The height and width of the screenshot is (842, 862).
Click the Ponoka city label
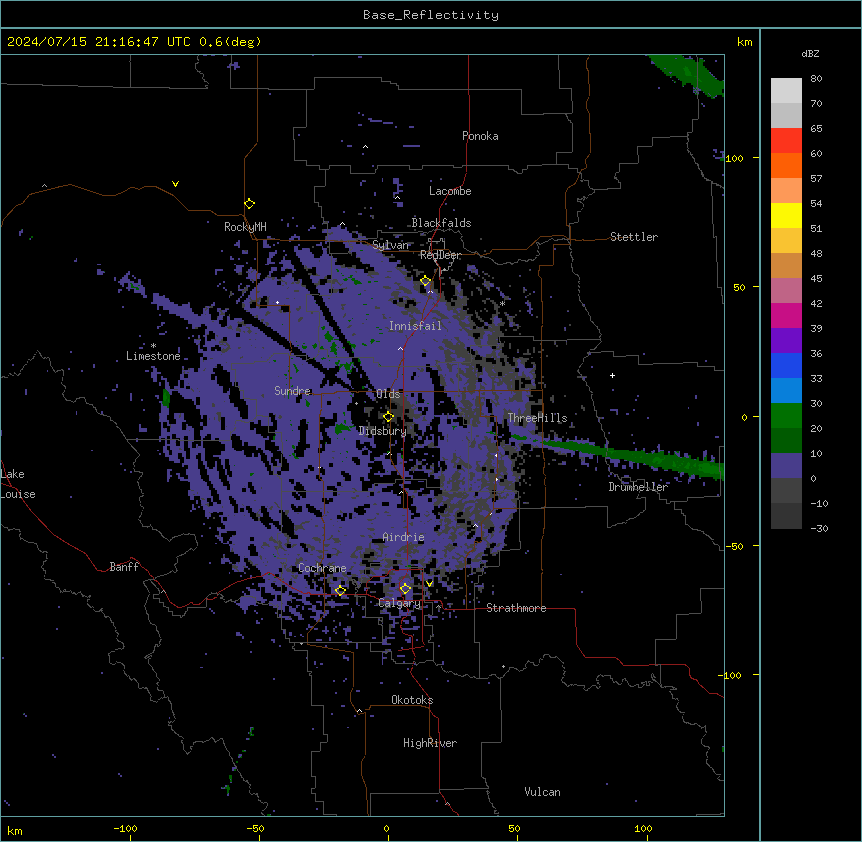tap(480, 136)
